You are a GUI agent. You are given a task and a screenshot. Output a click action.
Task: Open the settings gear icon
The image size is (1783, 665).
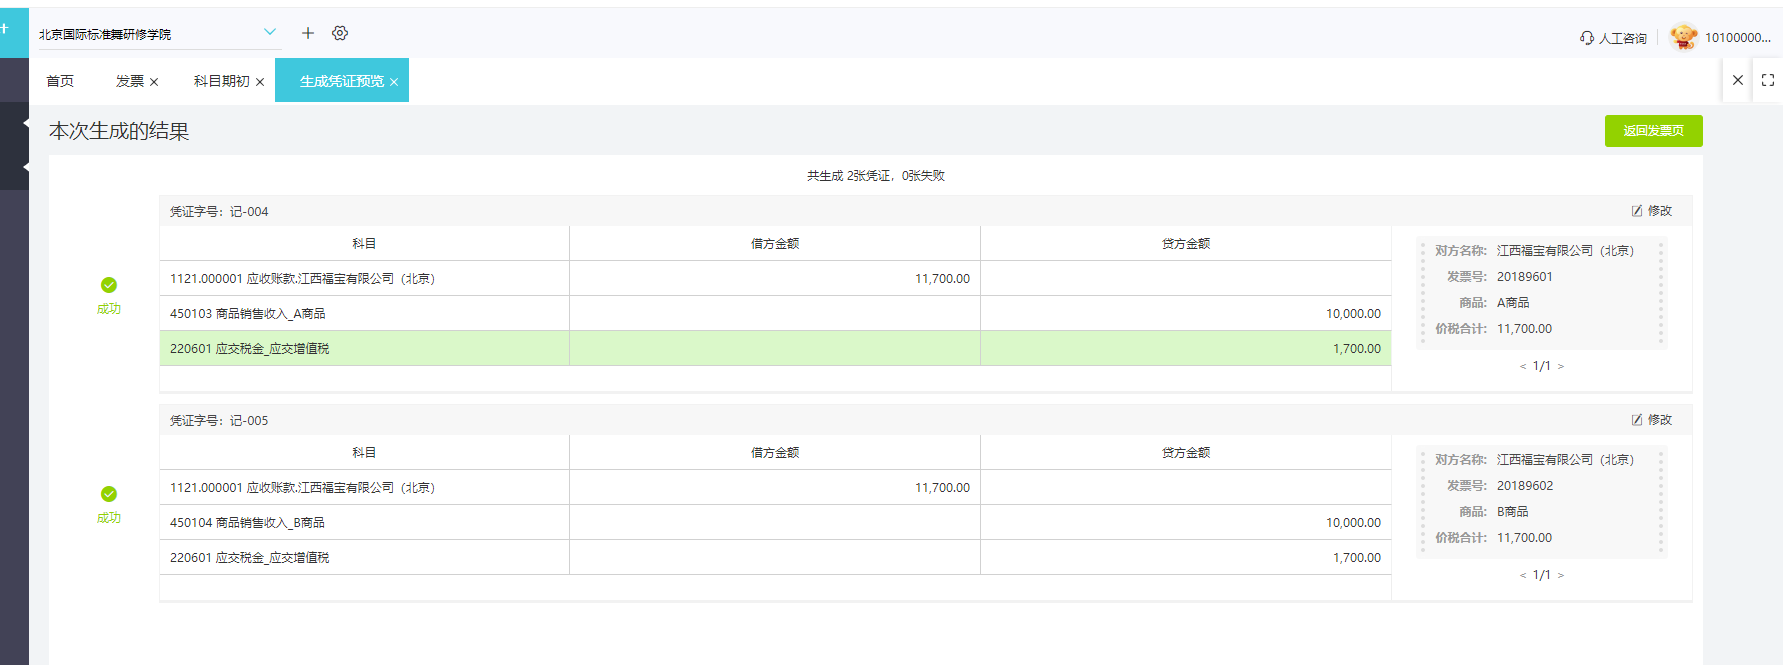coord(340,33)
